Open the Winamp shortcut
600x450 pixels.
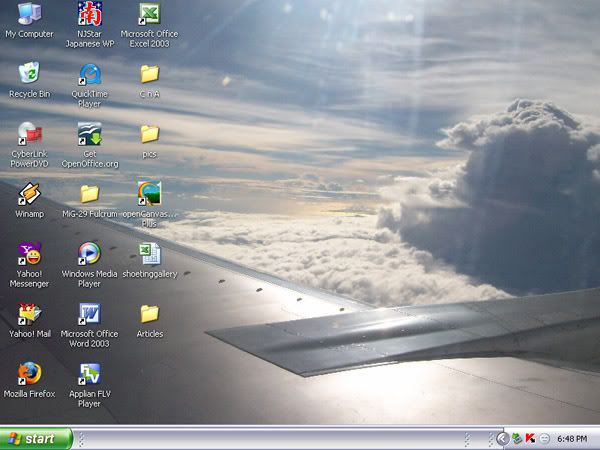29,194
